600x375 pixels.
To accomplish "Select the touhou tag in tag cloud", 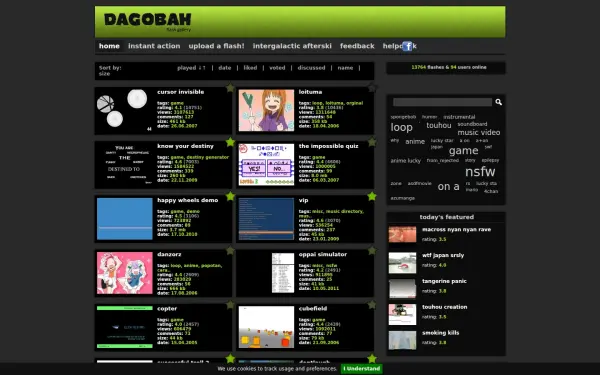I will click(439, 126).
